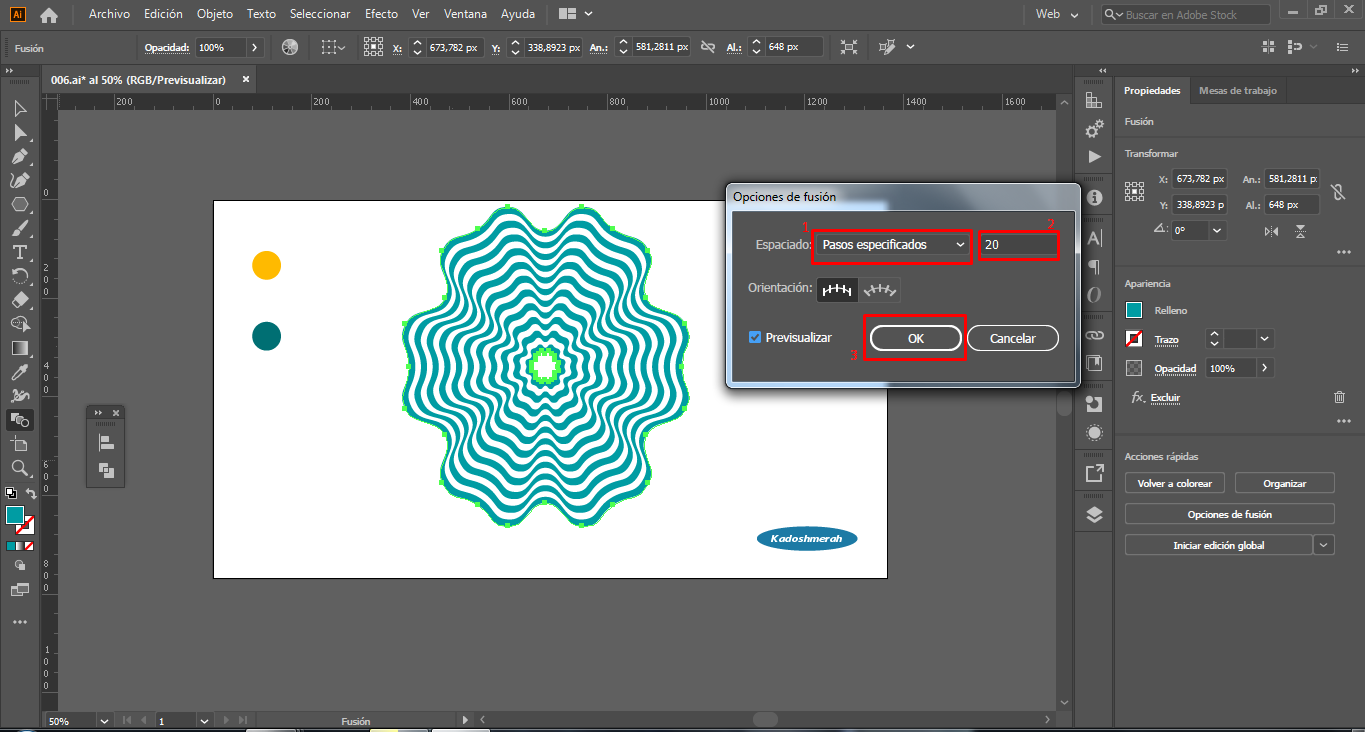
Task: Click the align icon in floating panel
Action: pyautogui.click(x=106, y=443)
